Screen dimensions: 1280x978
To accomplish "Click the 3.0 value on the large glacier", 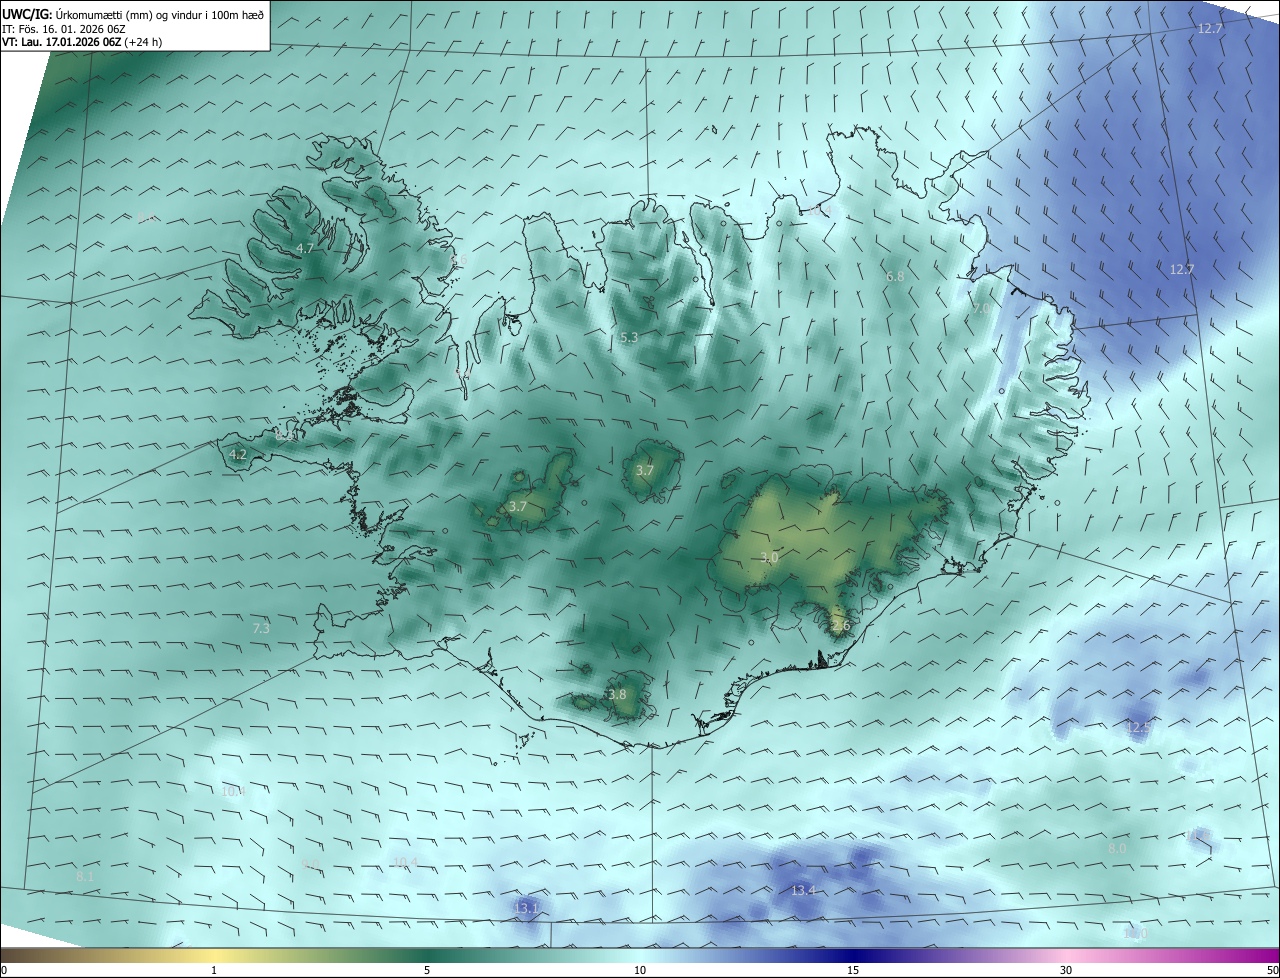I will 769,558.
